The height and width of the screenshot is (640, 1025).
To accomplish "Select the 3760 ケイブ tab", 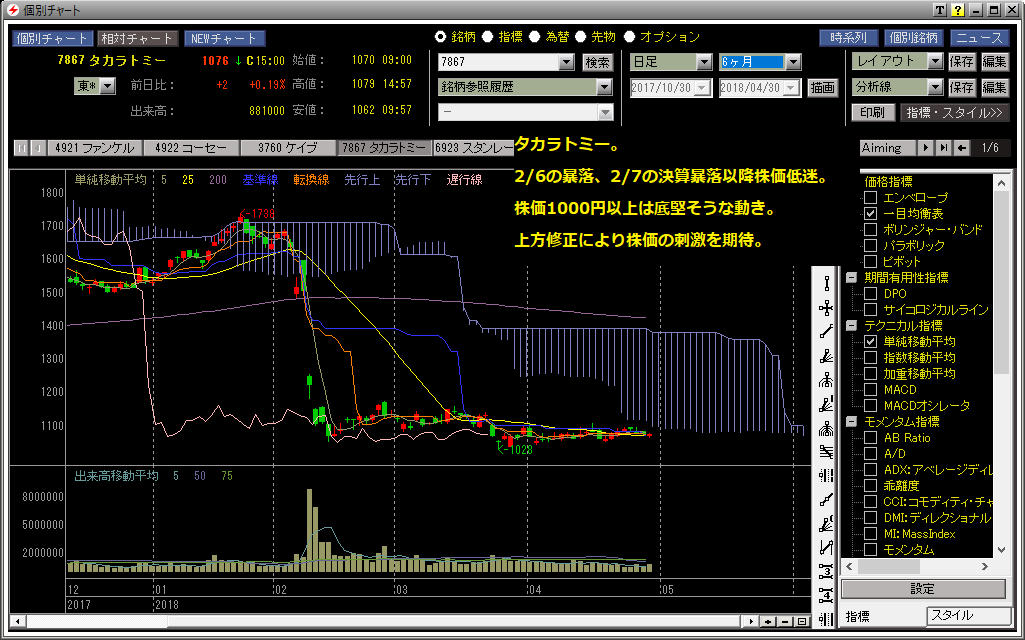I will tap(288, 148).
